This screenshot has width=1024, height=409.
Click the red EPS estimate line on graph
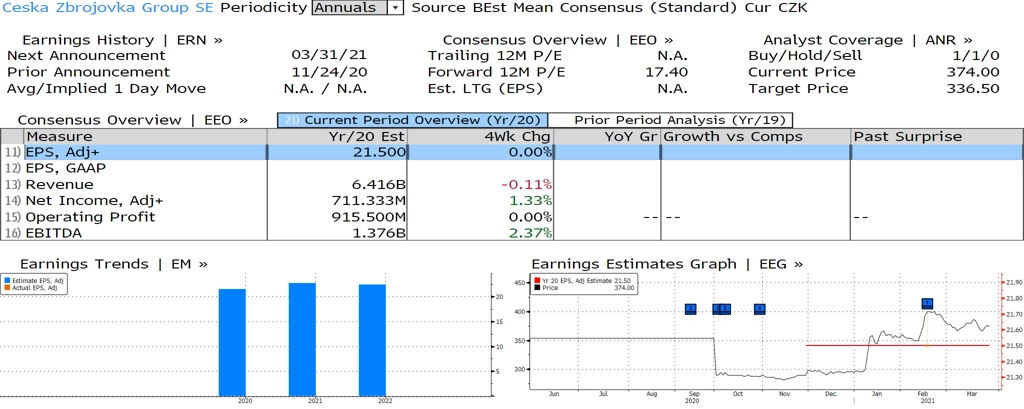897,345
